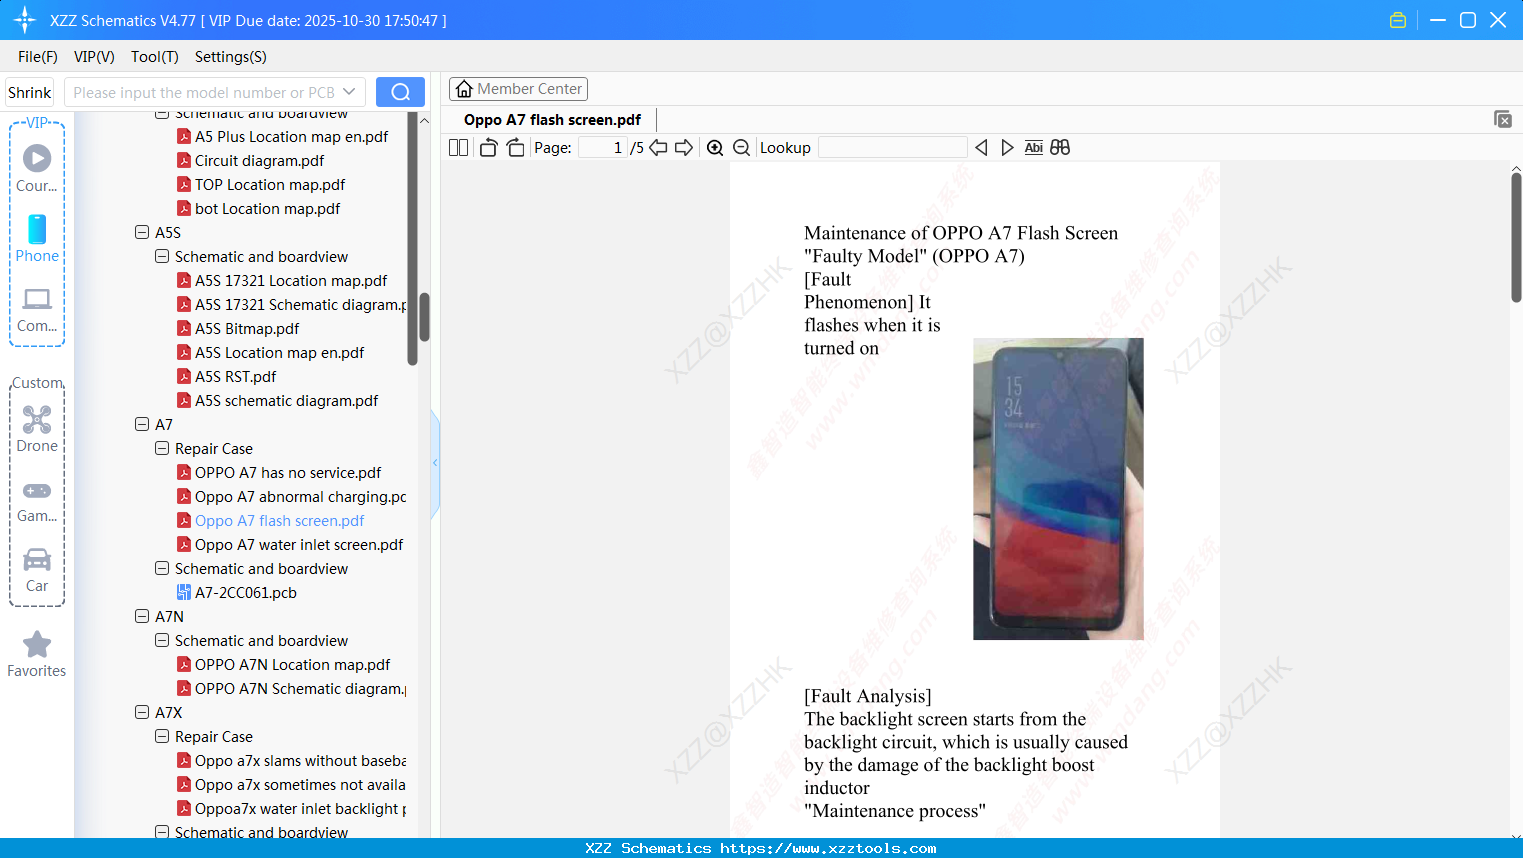The width and height of the screenshot is (1523, 858).
Task: Collapse the A7X tree node
Action: [x=142, y=713]
